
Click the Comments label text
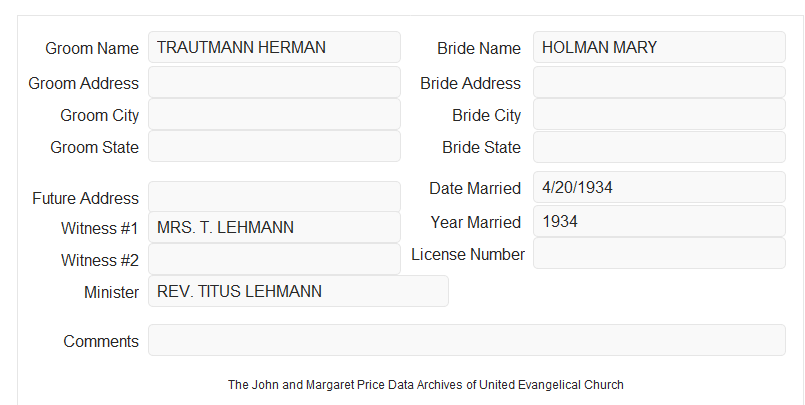point(101,341)
